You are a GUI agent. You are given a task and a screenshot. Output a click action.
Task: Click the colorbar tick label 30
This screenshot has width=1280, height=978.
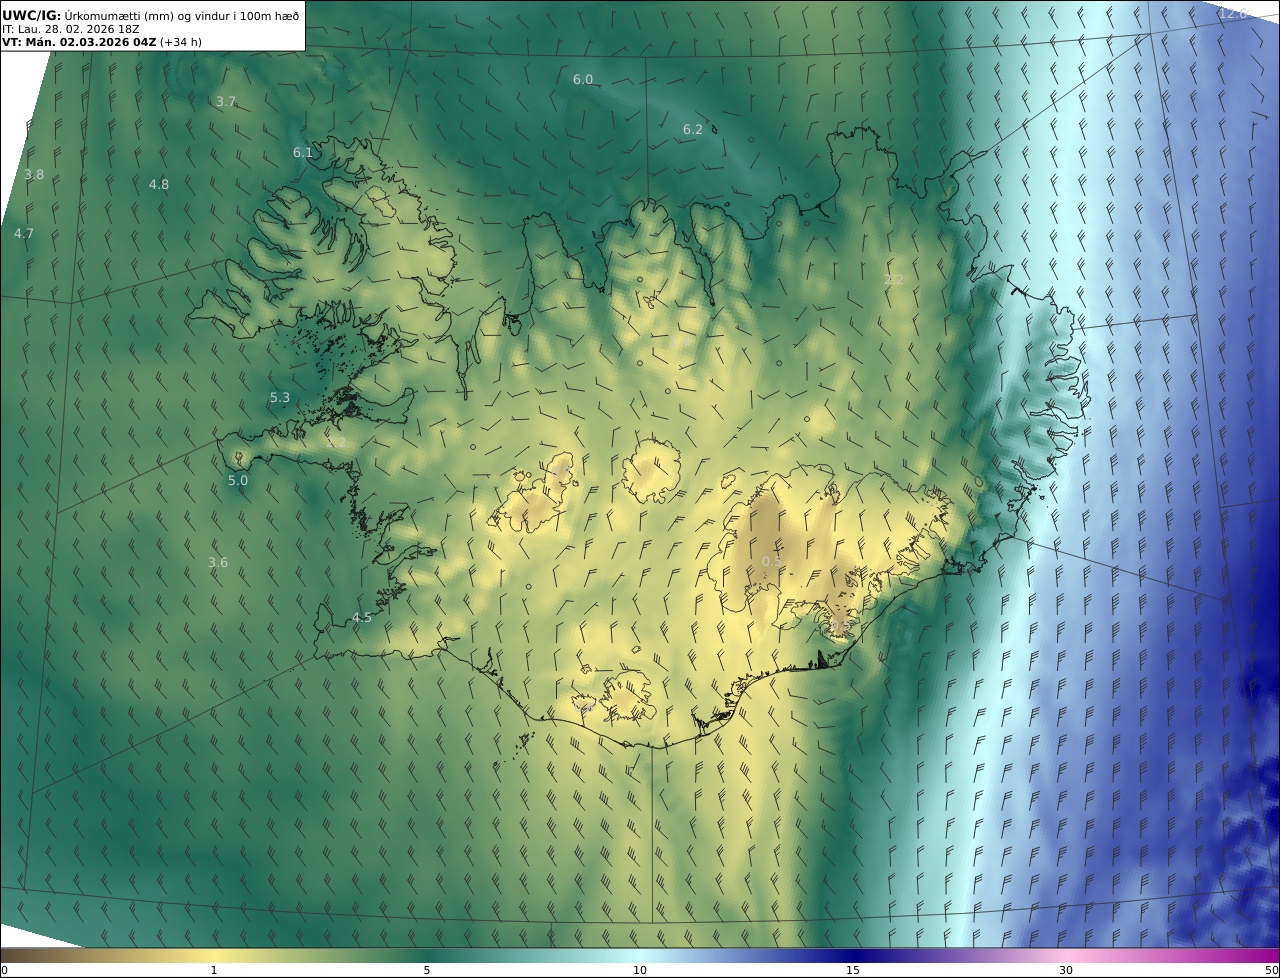click(x=1066, y=970)
